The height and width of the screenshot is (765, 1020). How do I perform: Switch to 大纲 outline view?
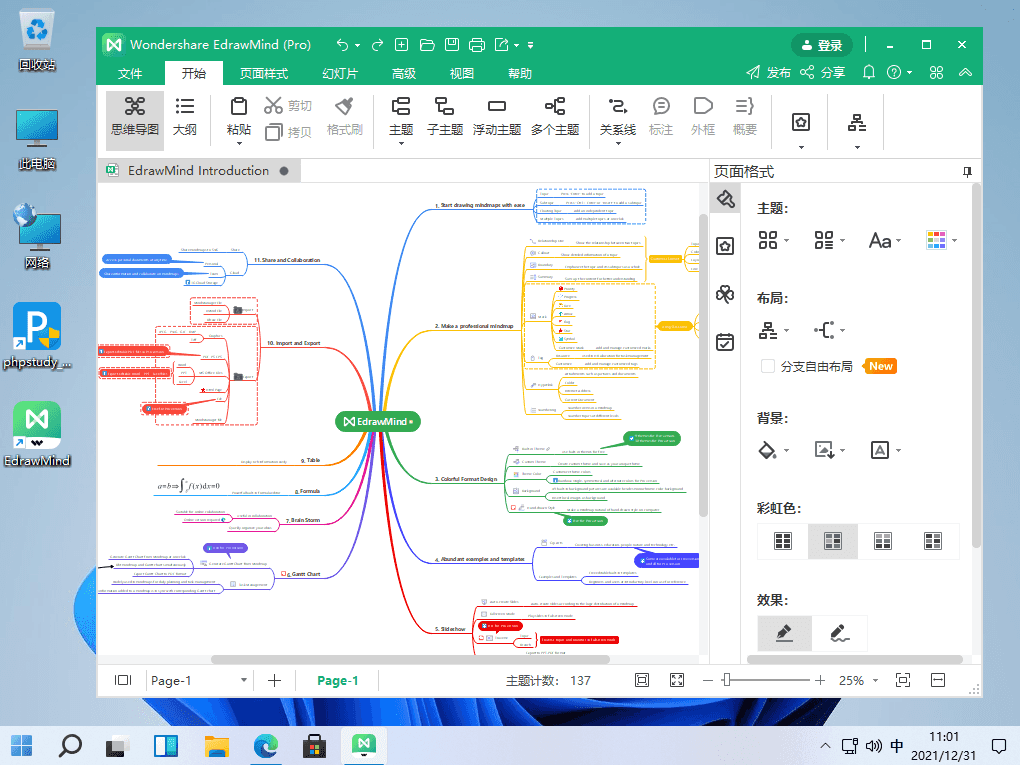pyautogui.click(x=185, y=117)
